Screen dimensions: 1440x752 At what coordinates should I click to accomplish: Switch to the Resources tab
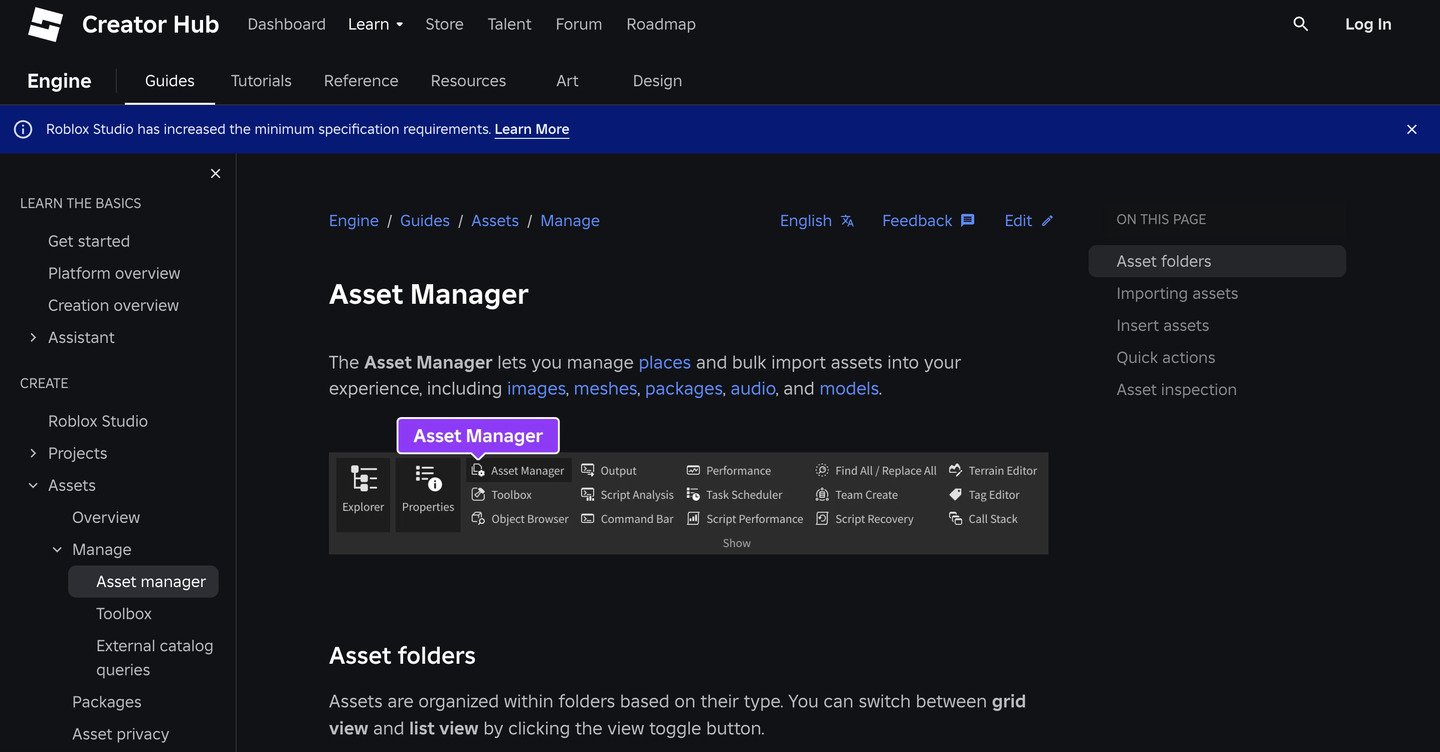pyautogui.click(x=468, y=81)
